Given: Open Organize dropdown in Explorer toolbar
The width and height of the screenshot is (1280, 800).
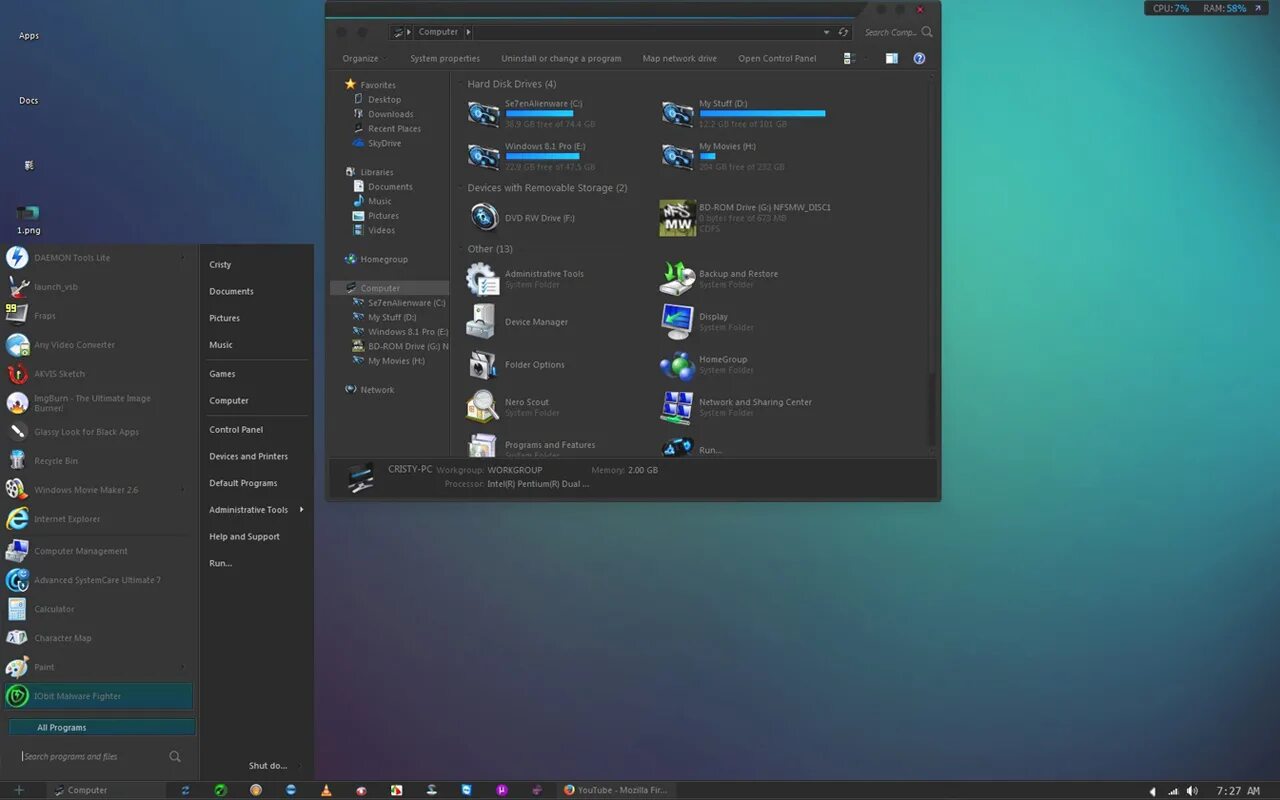Looking at the screenshot, I should (365, 59).
